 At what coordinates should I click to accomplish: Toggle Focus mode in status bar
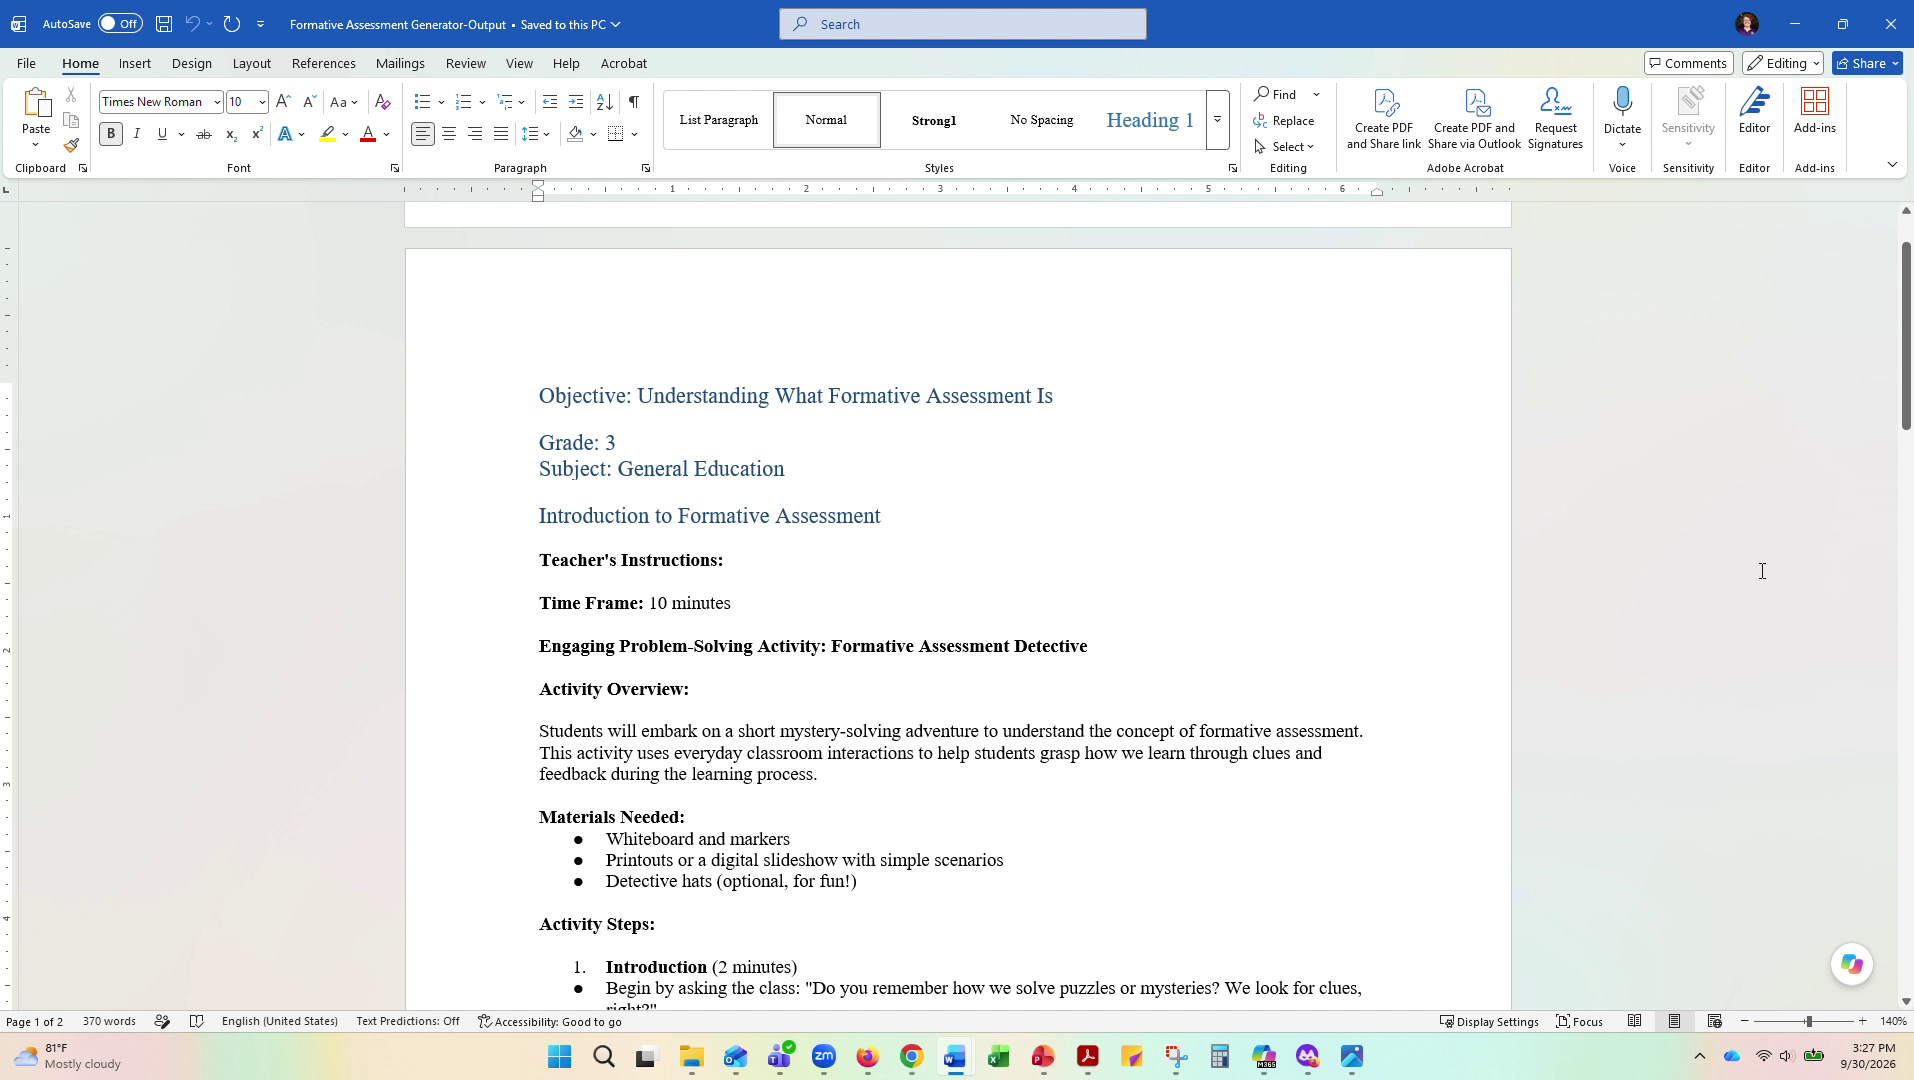pyautogui.click(x=1580, y=1021)
